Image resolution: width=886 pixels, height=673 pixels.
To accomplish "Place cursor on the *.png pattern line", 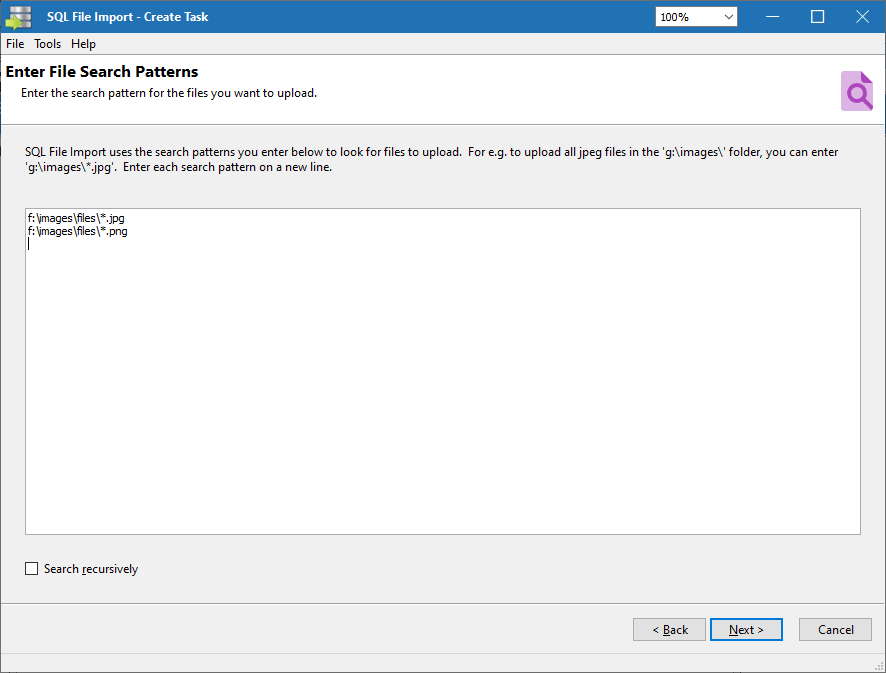I will [x=77, y=231].
